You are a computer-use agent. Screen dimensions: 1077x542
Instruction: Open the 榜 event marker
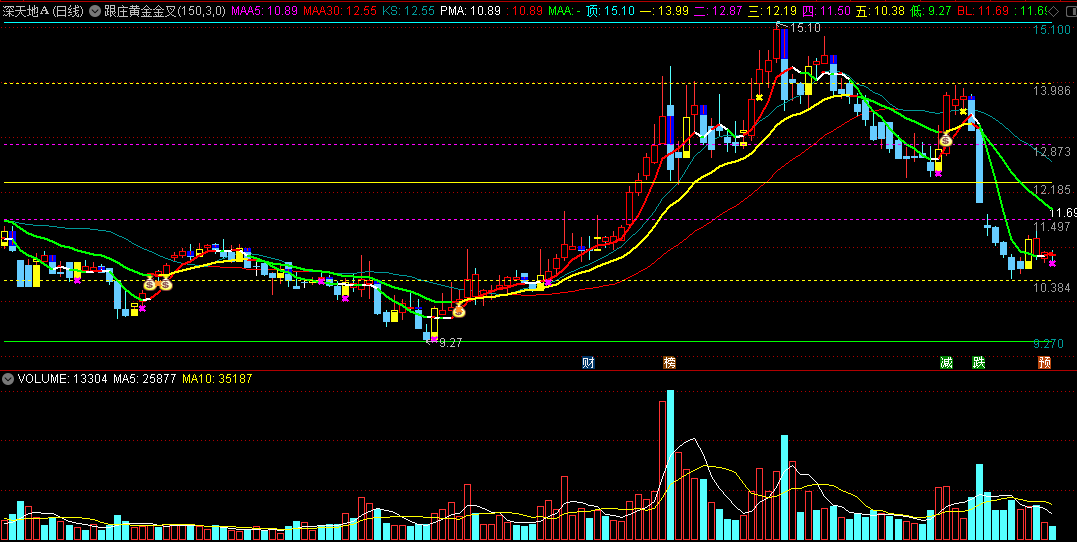pos(670,363)
